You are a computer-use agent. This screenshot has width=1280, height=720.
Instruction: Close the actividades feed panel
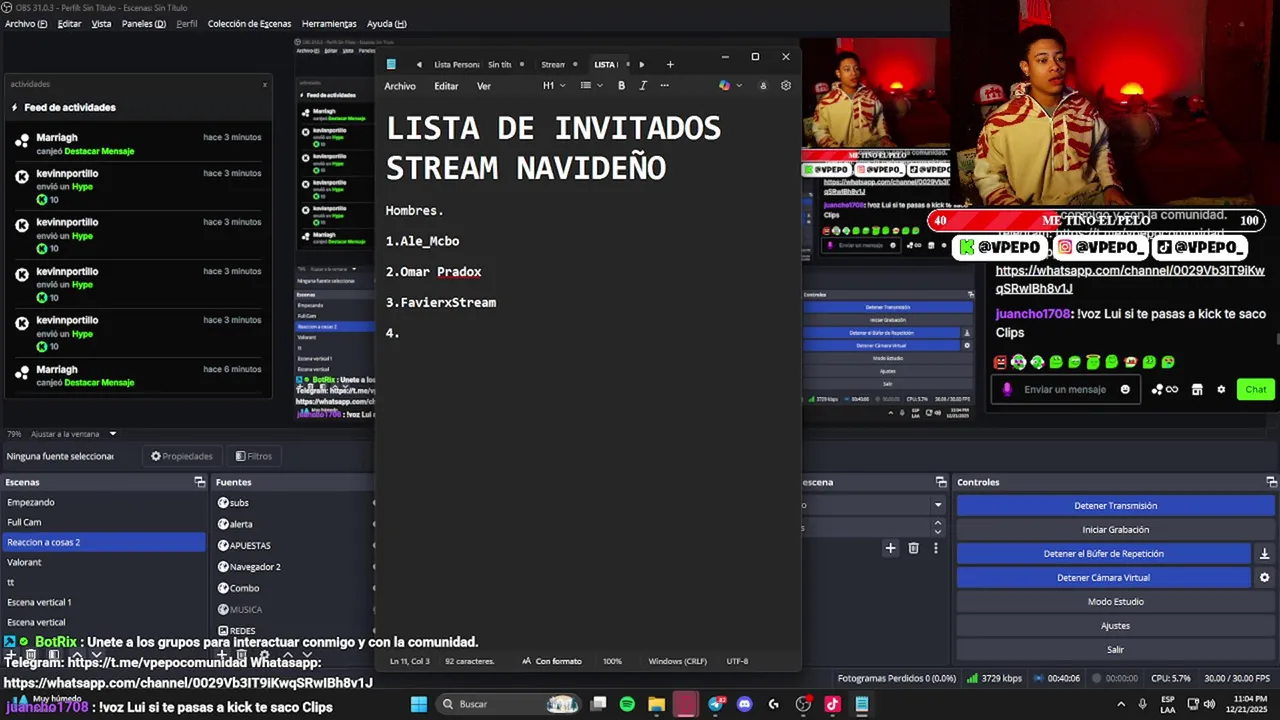pos(265,84)
